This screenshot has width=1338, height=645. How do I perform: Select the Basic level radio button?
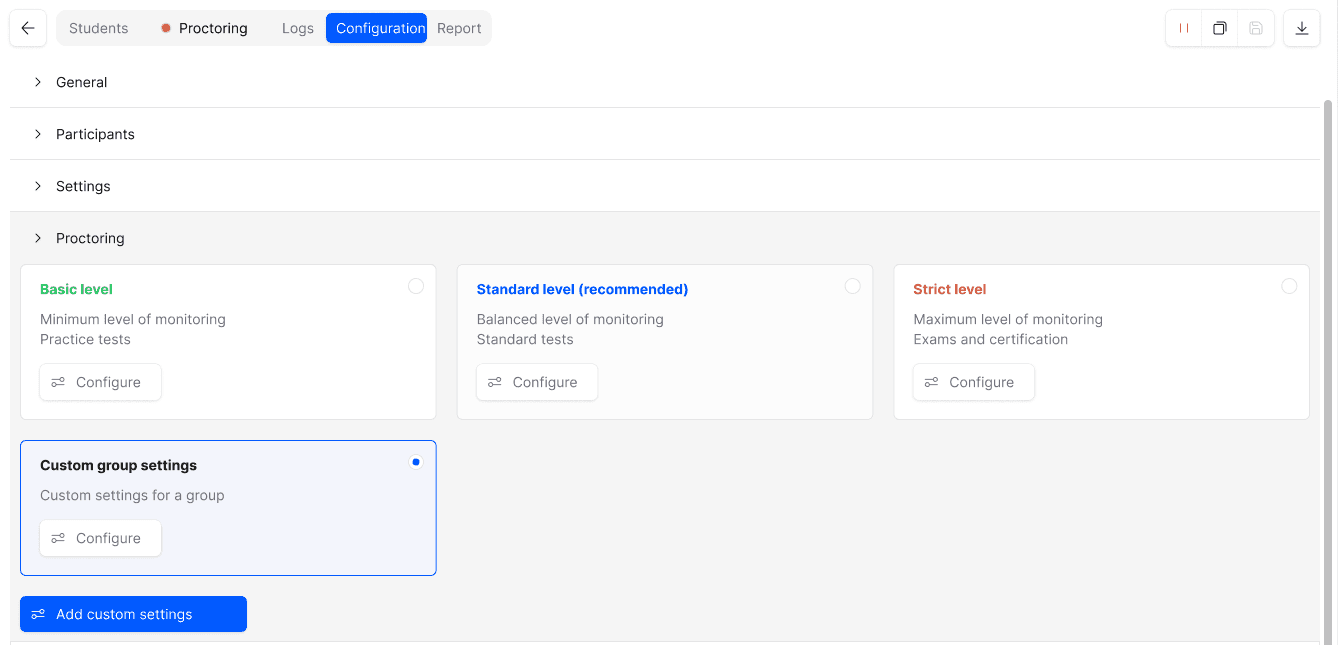(416, 286)
